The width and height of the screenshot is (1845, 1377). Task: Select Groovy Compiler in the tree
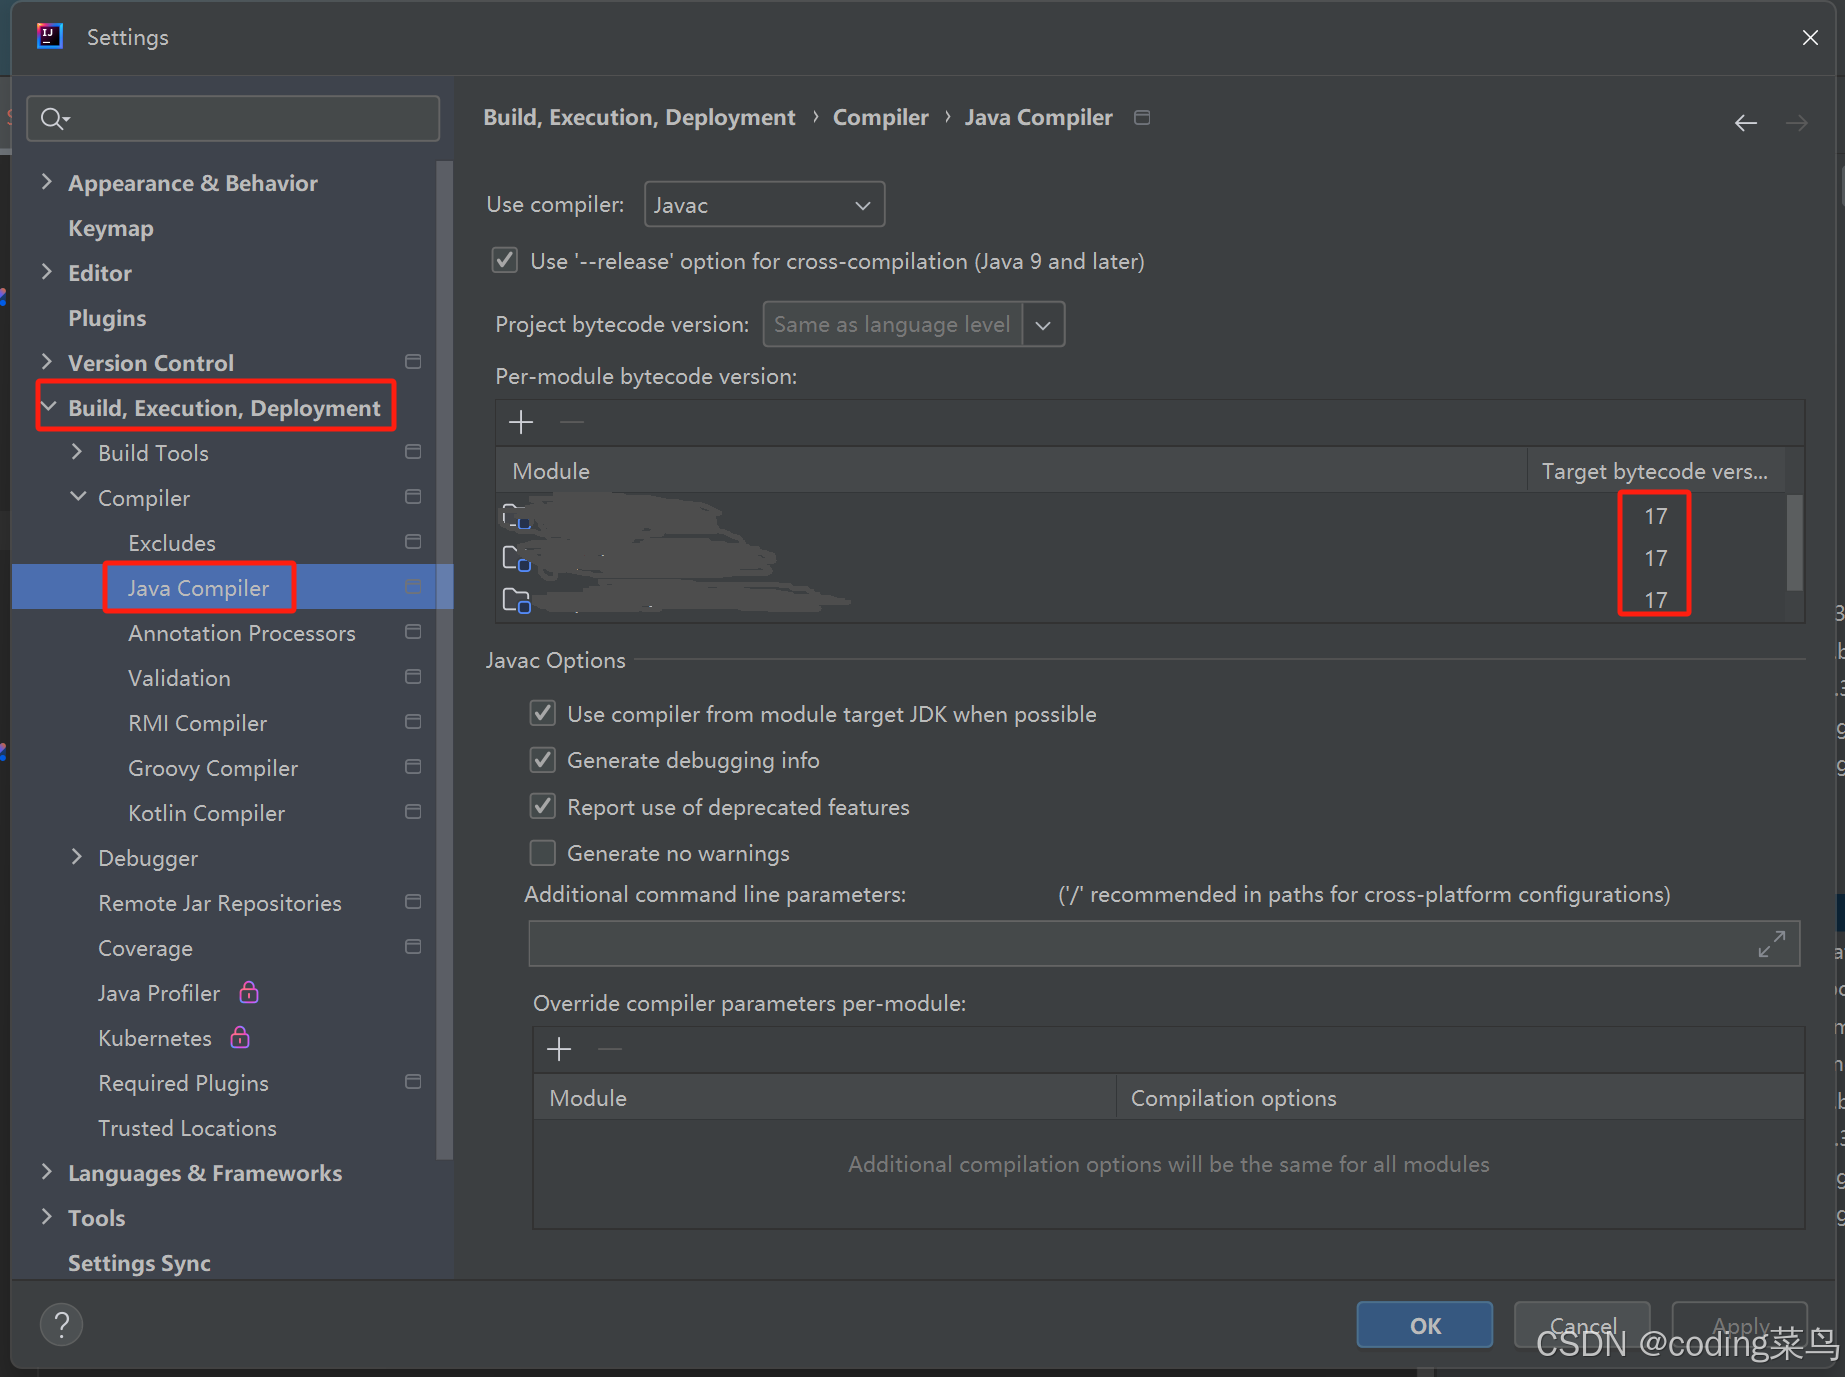click(213, 768)
